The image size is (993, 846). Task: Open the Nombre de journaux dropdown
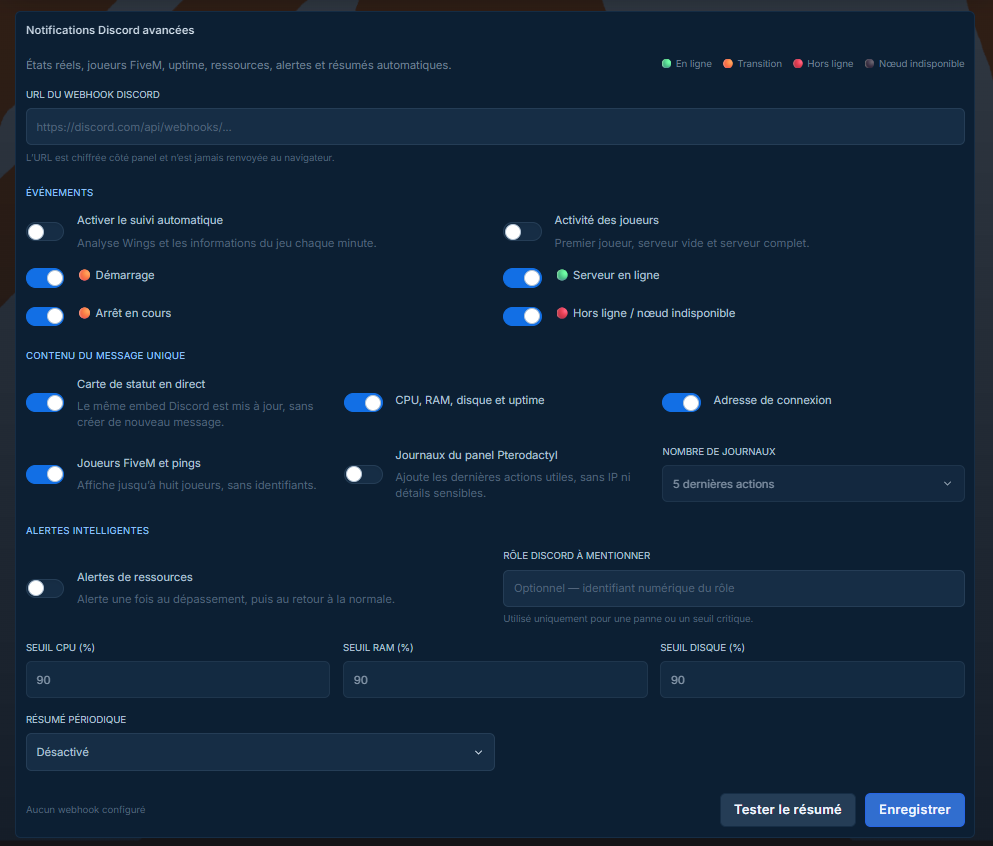pyautogui.click(x=813, y=484)
